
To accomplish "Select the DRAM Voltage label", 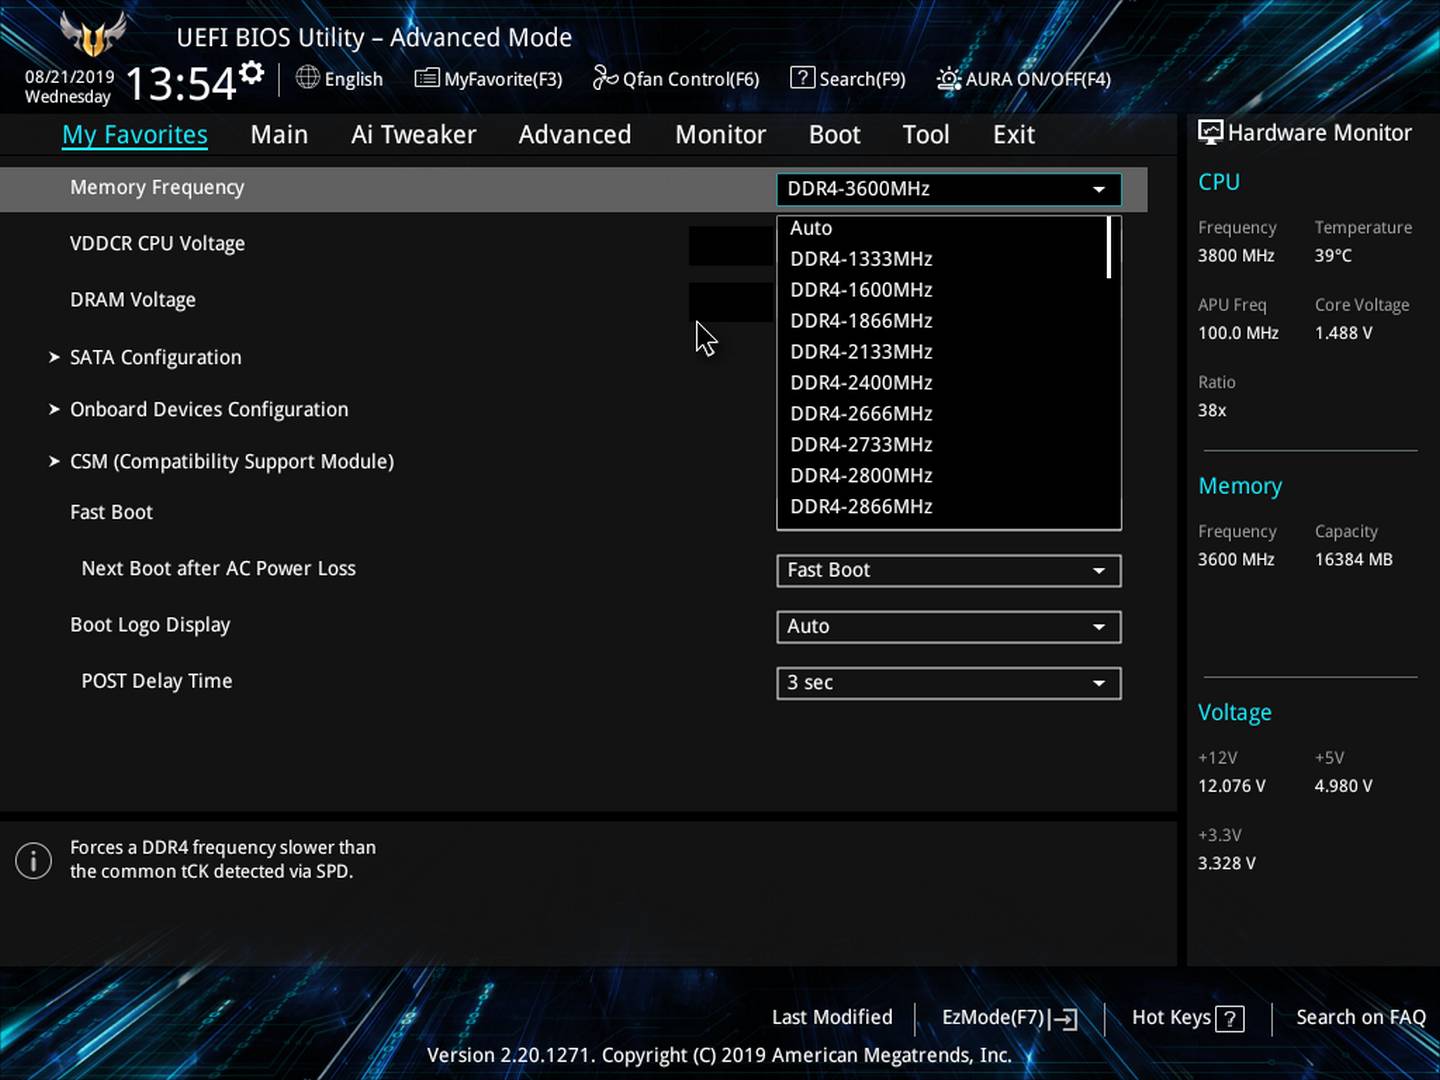I will click(x=133, y=299).
